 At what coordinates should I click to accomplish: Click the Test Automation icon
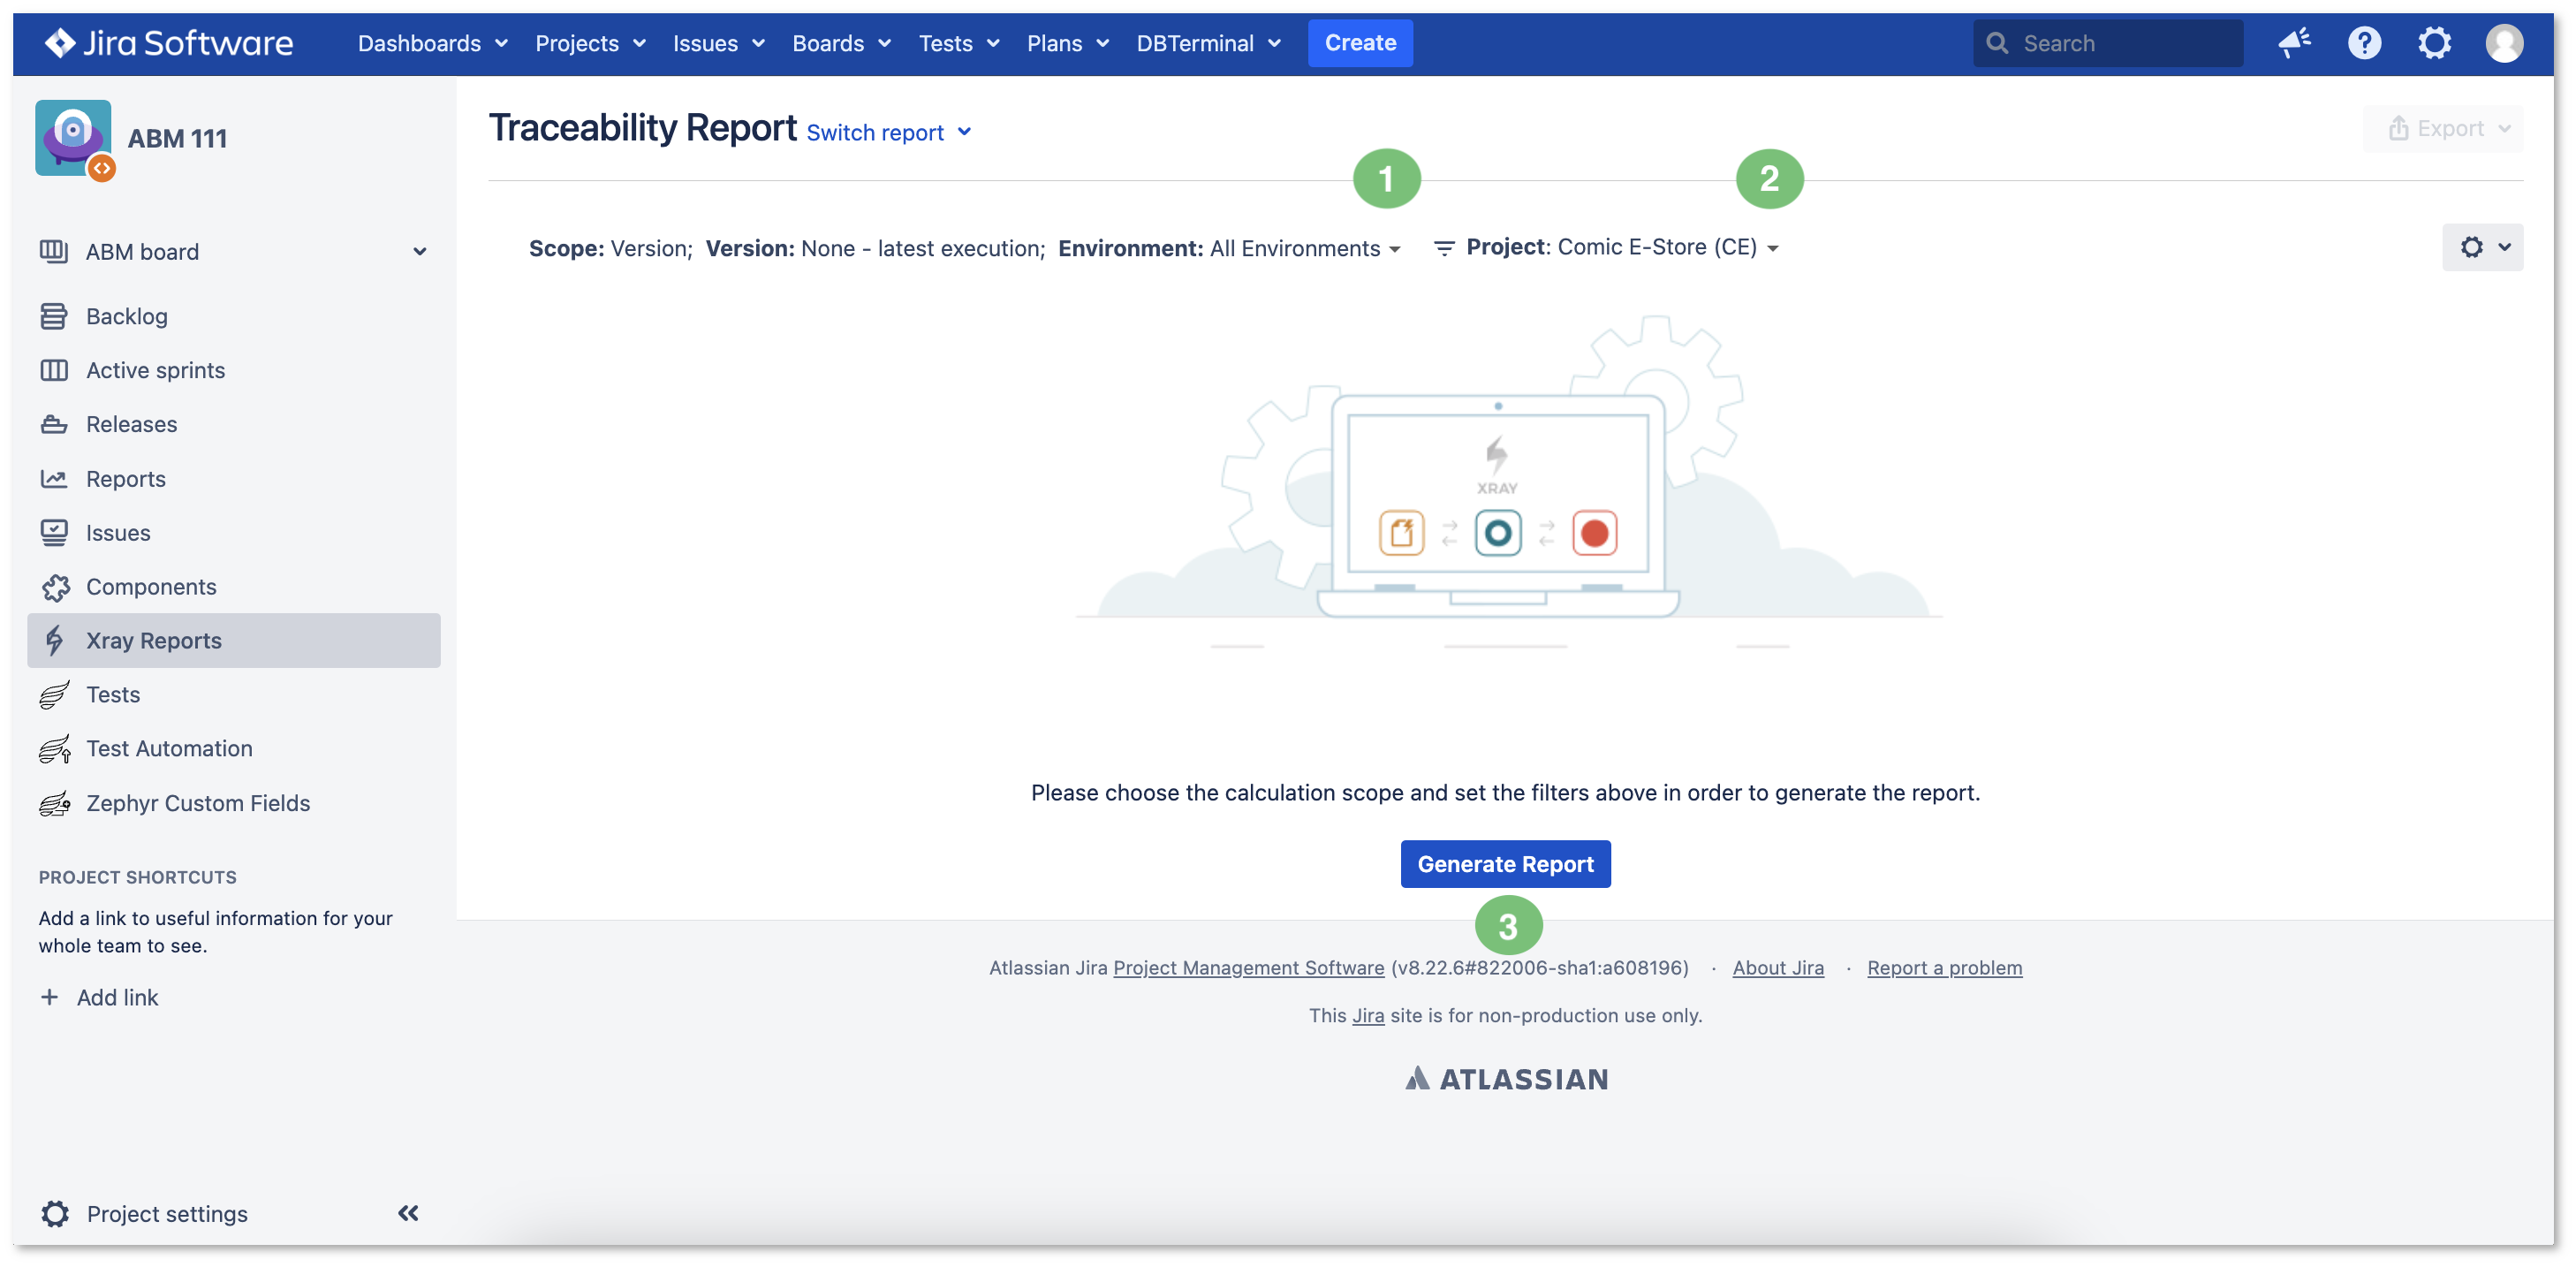(x=55, y=749)
